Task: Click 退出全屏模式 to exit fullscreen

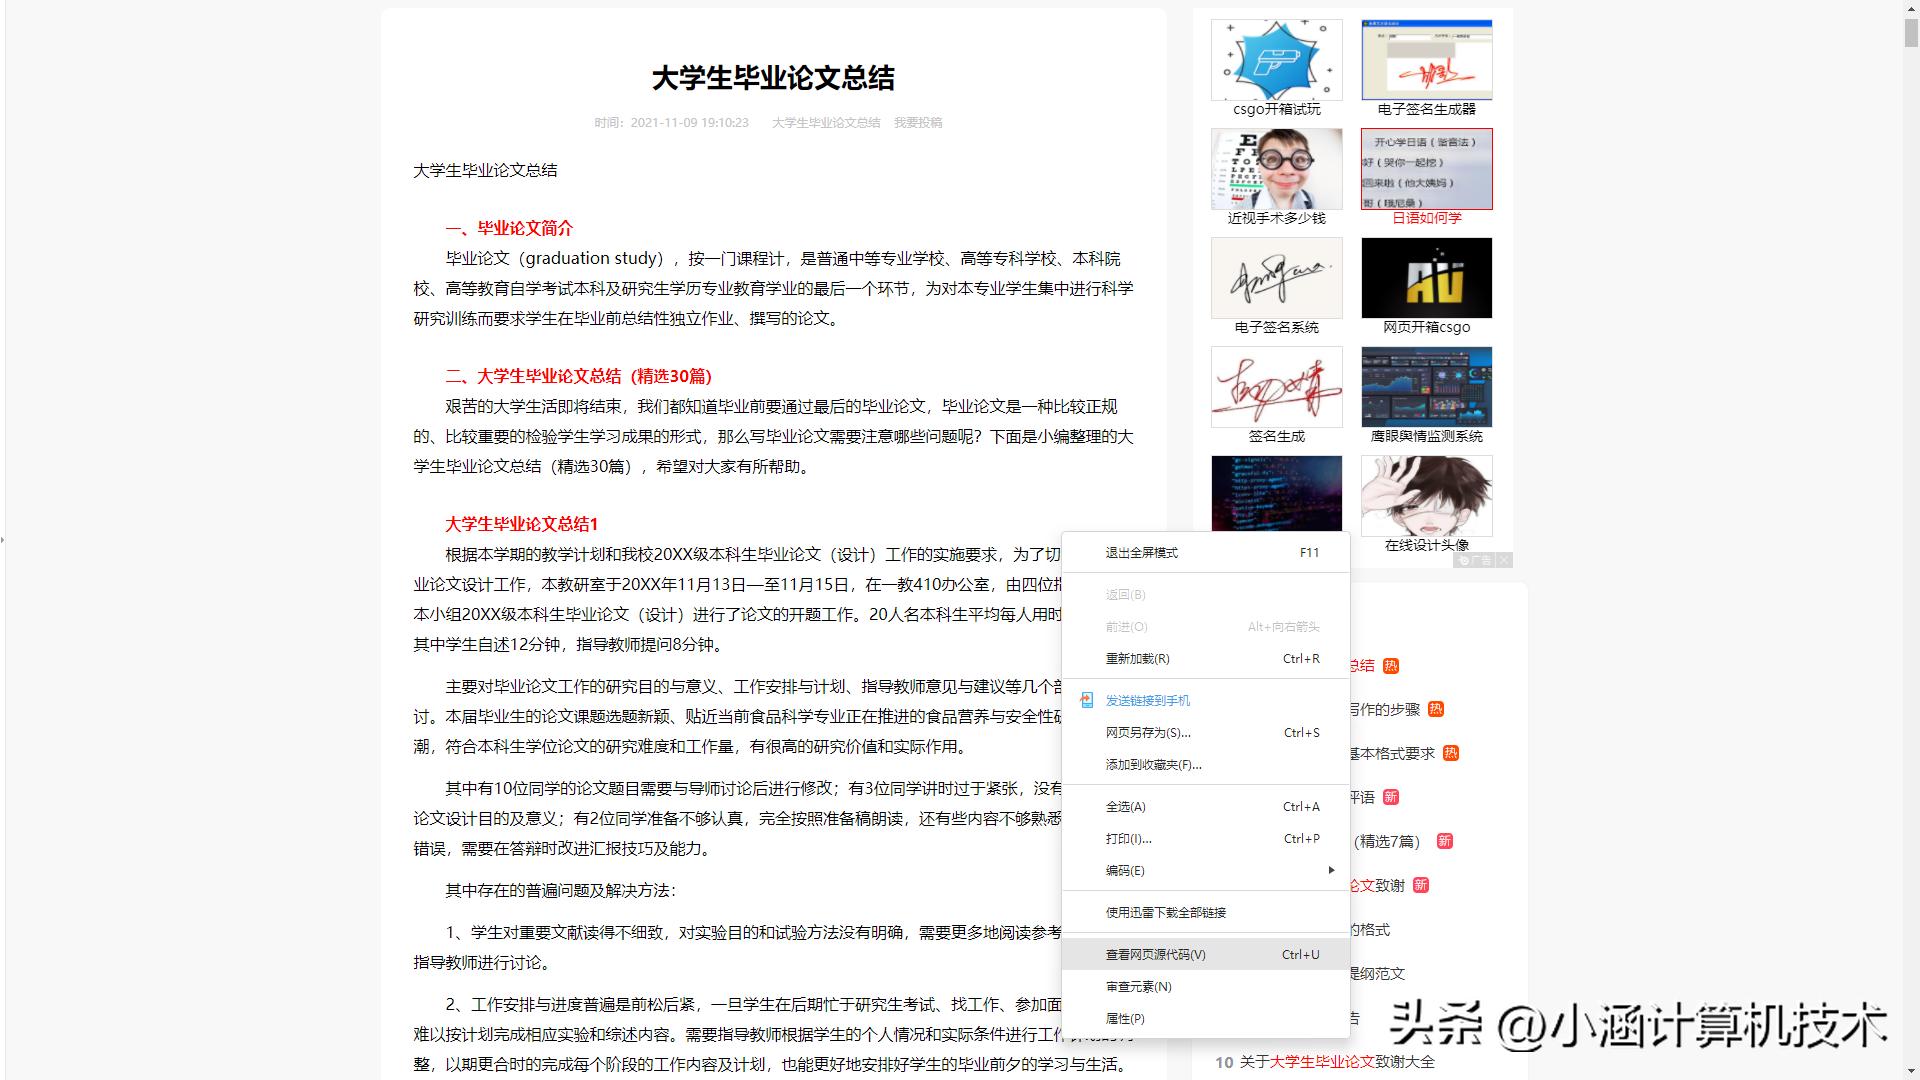Action: (1141, 552)
